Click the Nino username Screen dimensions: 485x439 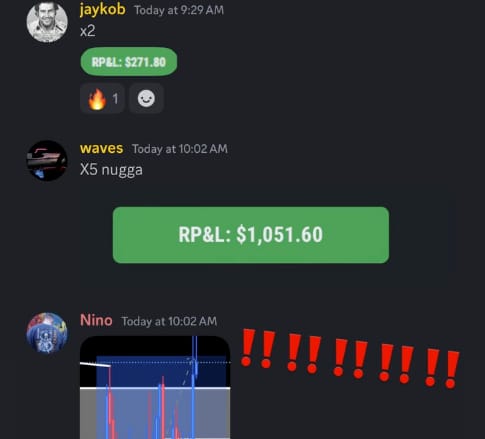96,320
